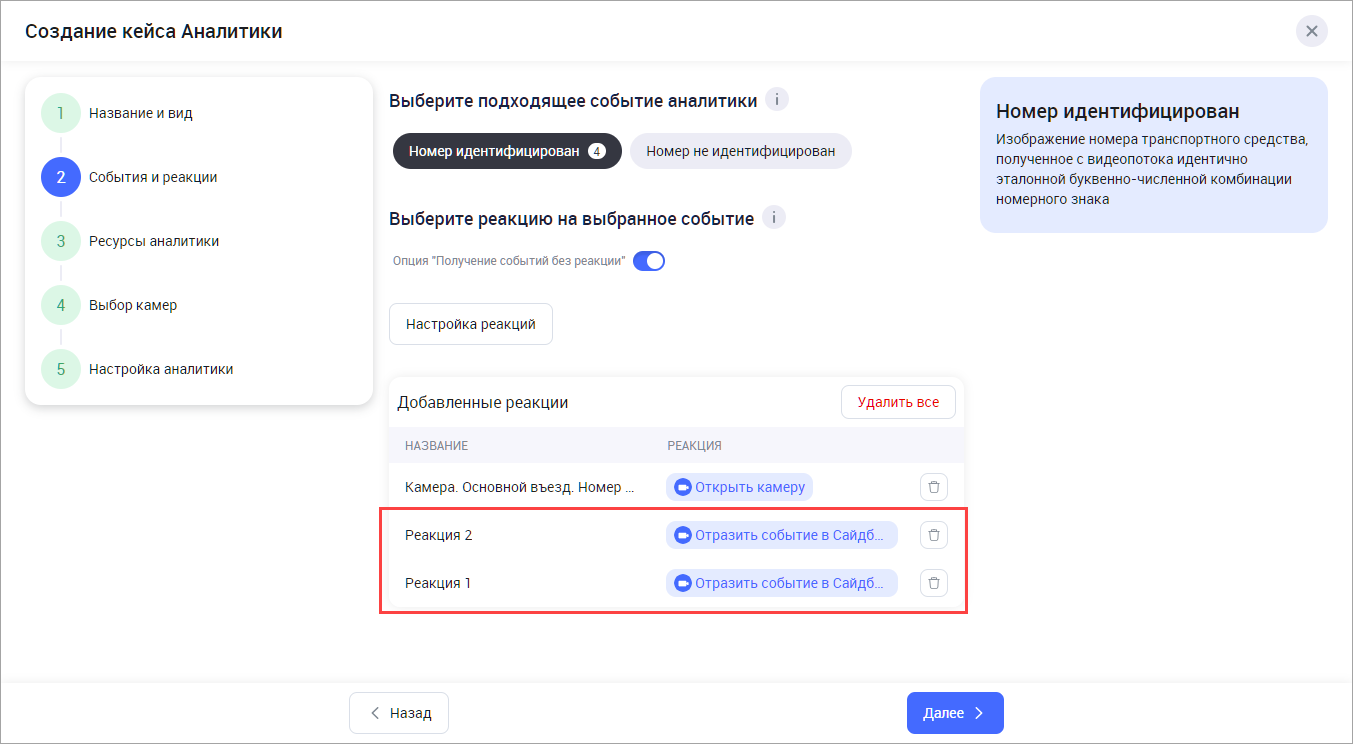Image resolution: width=1353 pixels, height=744 pixels.
Task: Delete the Реакция 1 row
Action: coord(933,583)
